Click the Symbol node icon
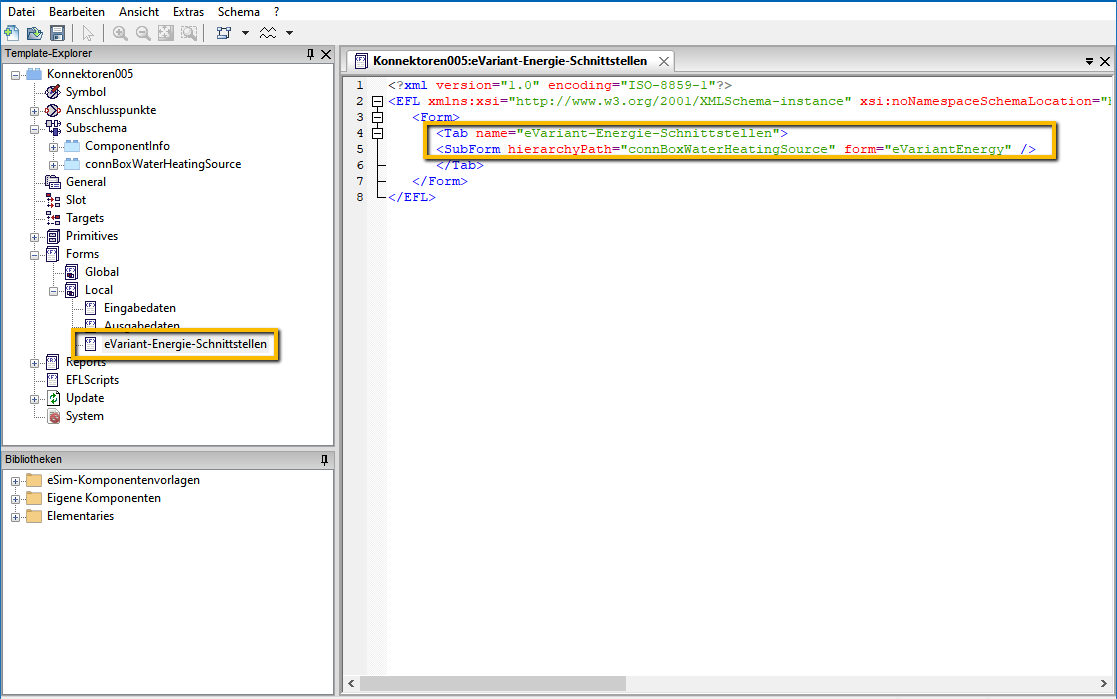This screenshot has height=699, width=1117. [53, 92]
